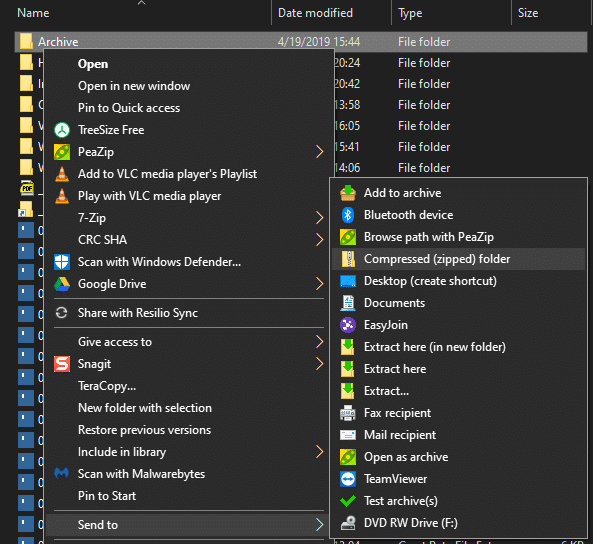The width and height of the screenshot is (593, 544).
Task: Sort by Date modified column header
Action: tap(315, 13)
